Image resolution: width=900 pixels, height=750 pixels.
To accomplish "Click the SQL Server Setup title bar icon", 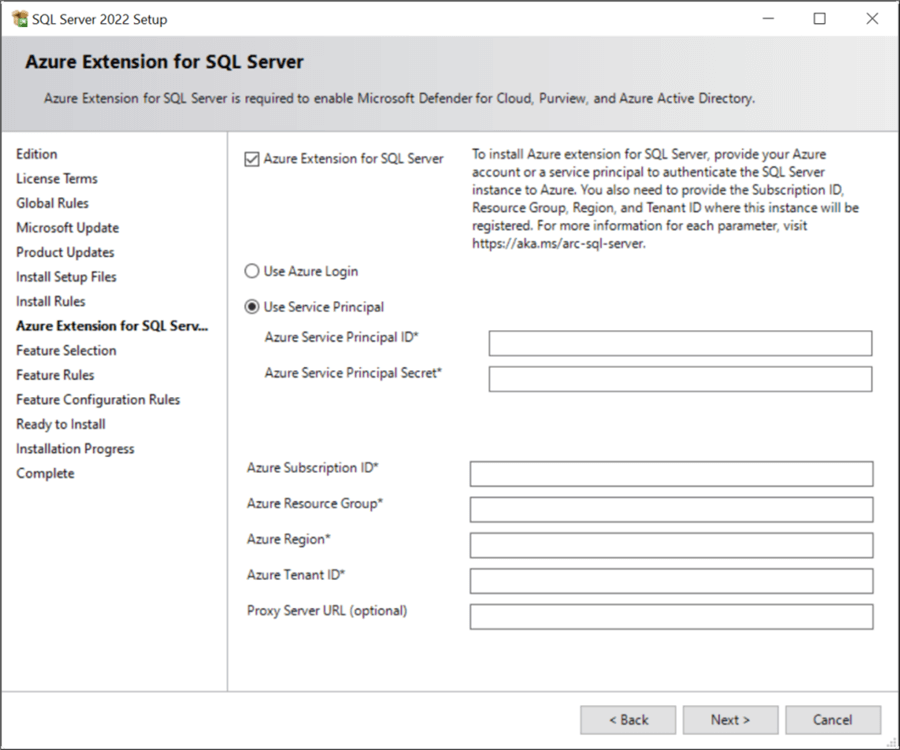I will click(x=20, y=18).
